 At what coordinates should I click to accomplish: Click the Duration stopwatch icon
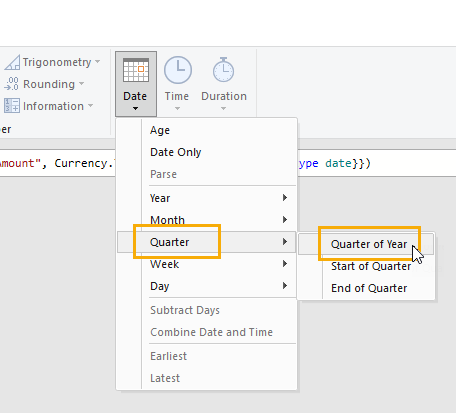(x=223, y=70)
